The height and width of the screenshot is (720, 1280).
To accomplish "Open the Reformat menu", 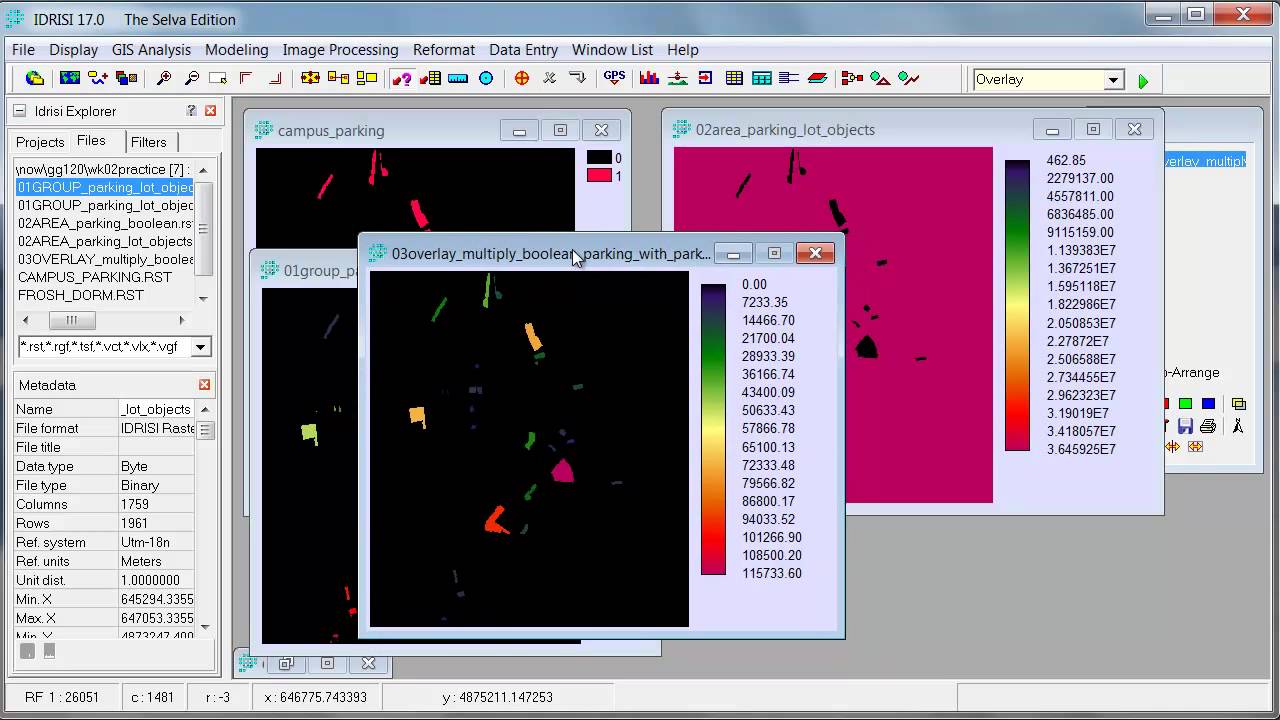I will point(444,49).
